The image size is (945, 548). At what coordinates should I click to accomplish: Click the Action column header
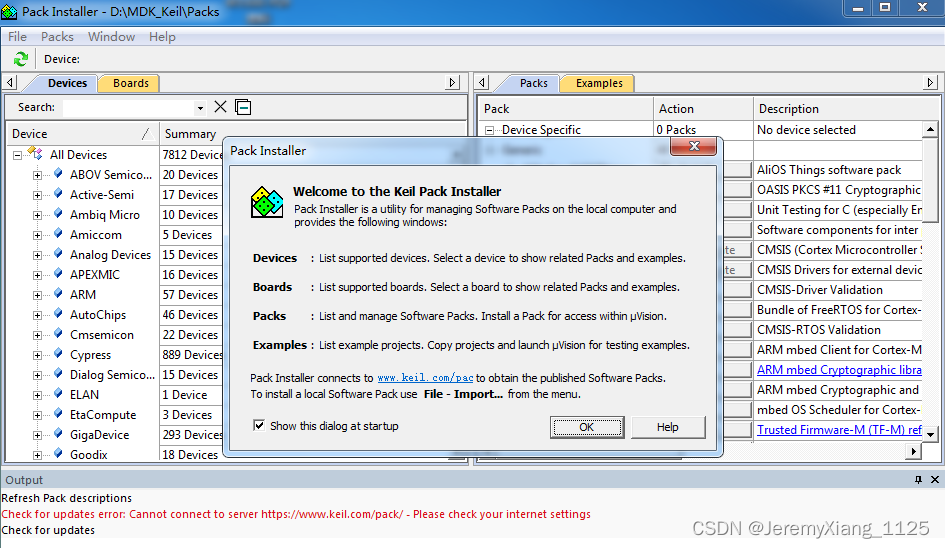(703, 109)
